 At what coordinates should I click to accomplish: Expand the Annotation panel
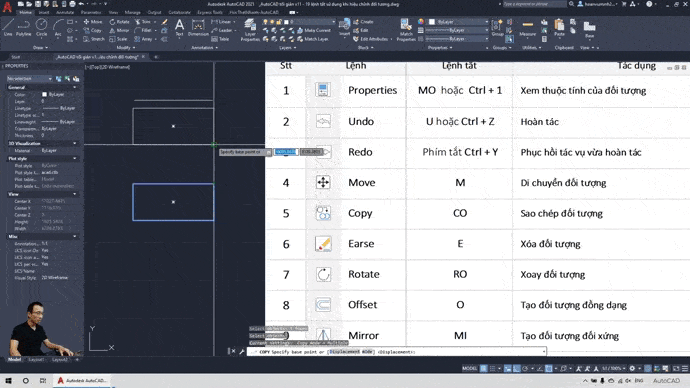point(204,48)
